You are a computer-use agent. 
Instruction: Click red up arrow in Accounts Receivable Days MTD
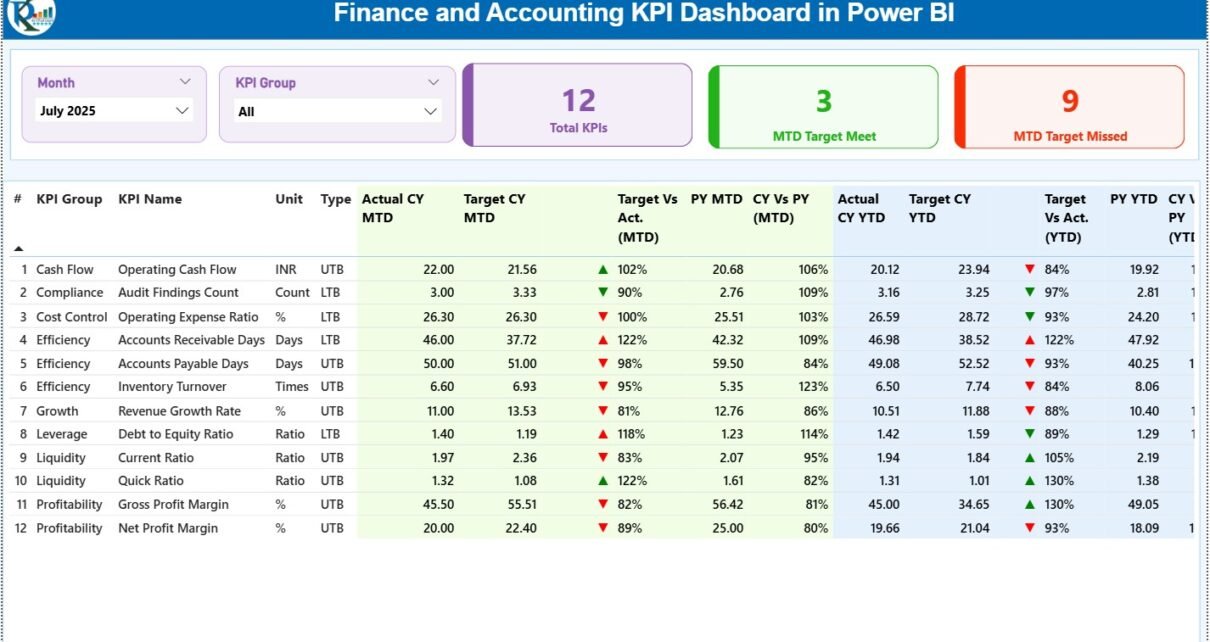pos(602,340)
